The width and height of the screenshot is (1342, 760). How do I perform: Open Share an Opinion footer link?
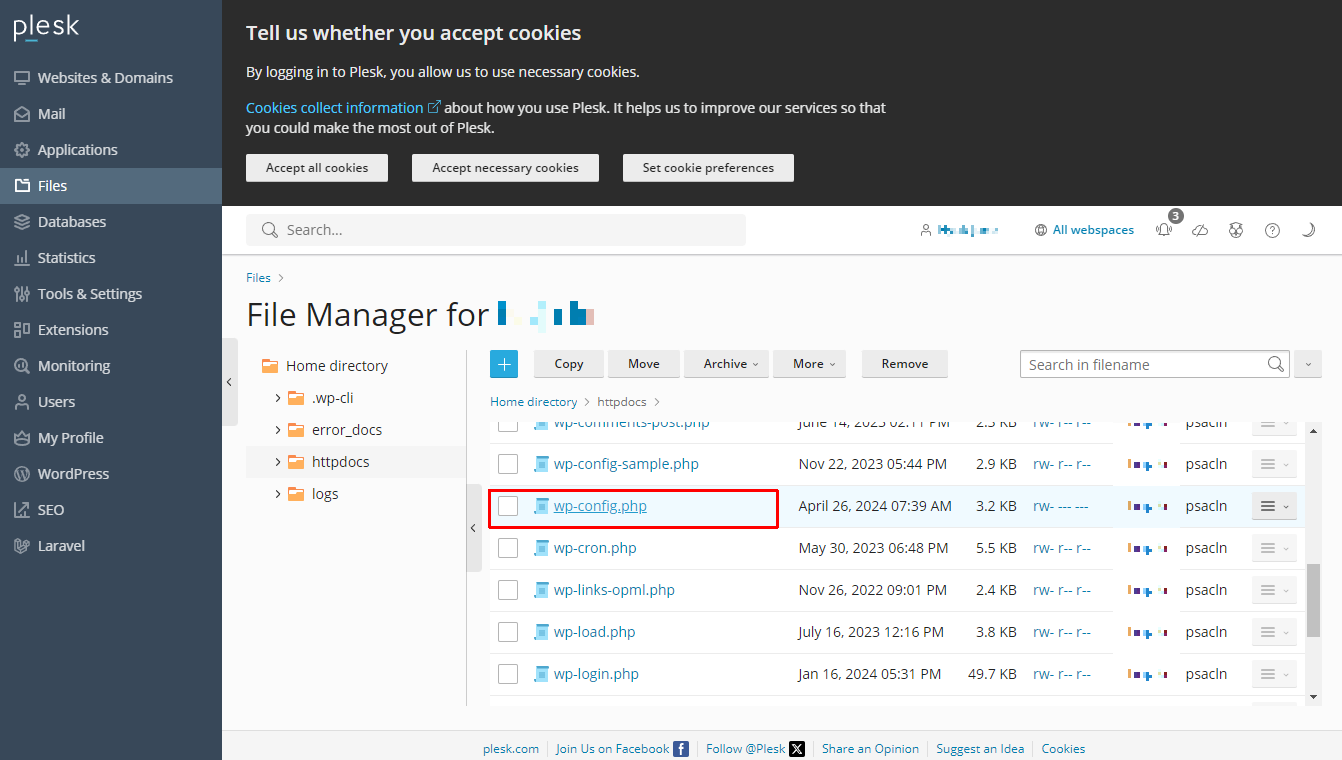pyautogui.click(x=870, y=748)
